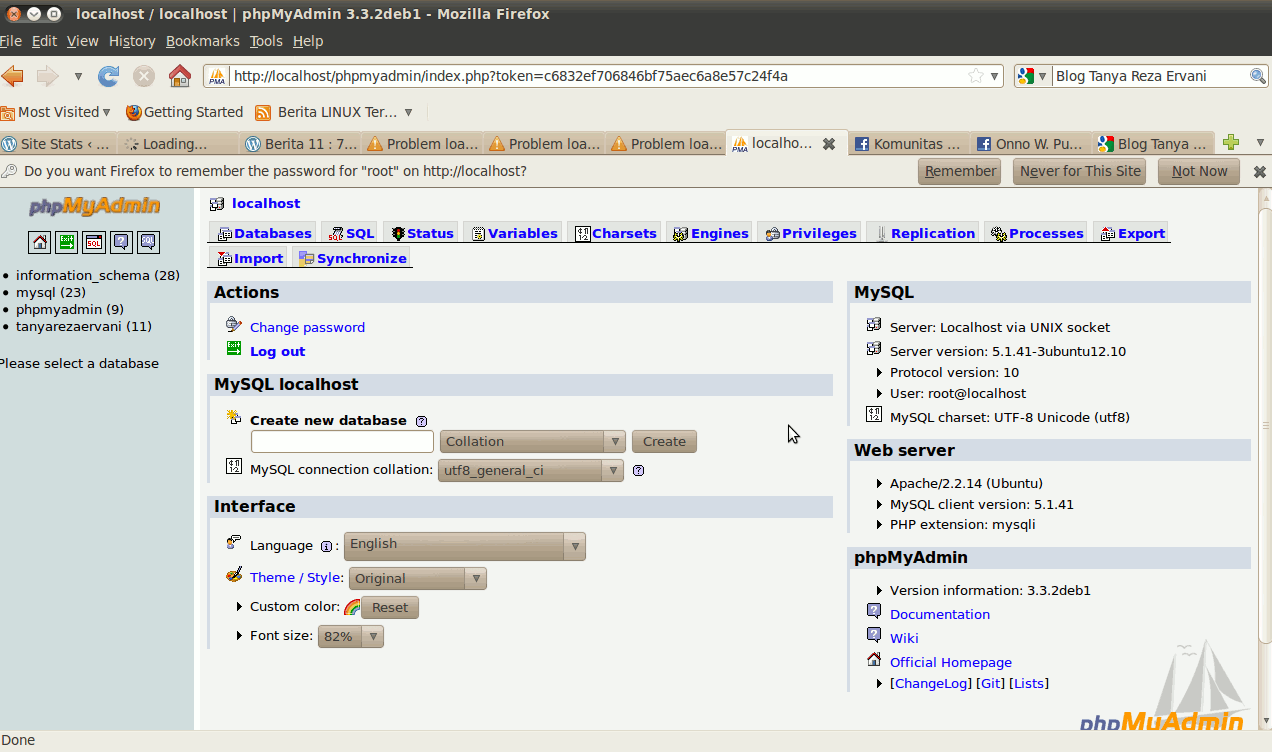Screen dimensions: 1272x752
Task: Open the Collation dropdown for new database
Action: [532, 441]
